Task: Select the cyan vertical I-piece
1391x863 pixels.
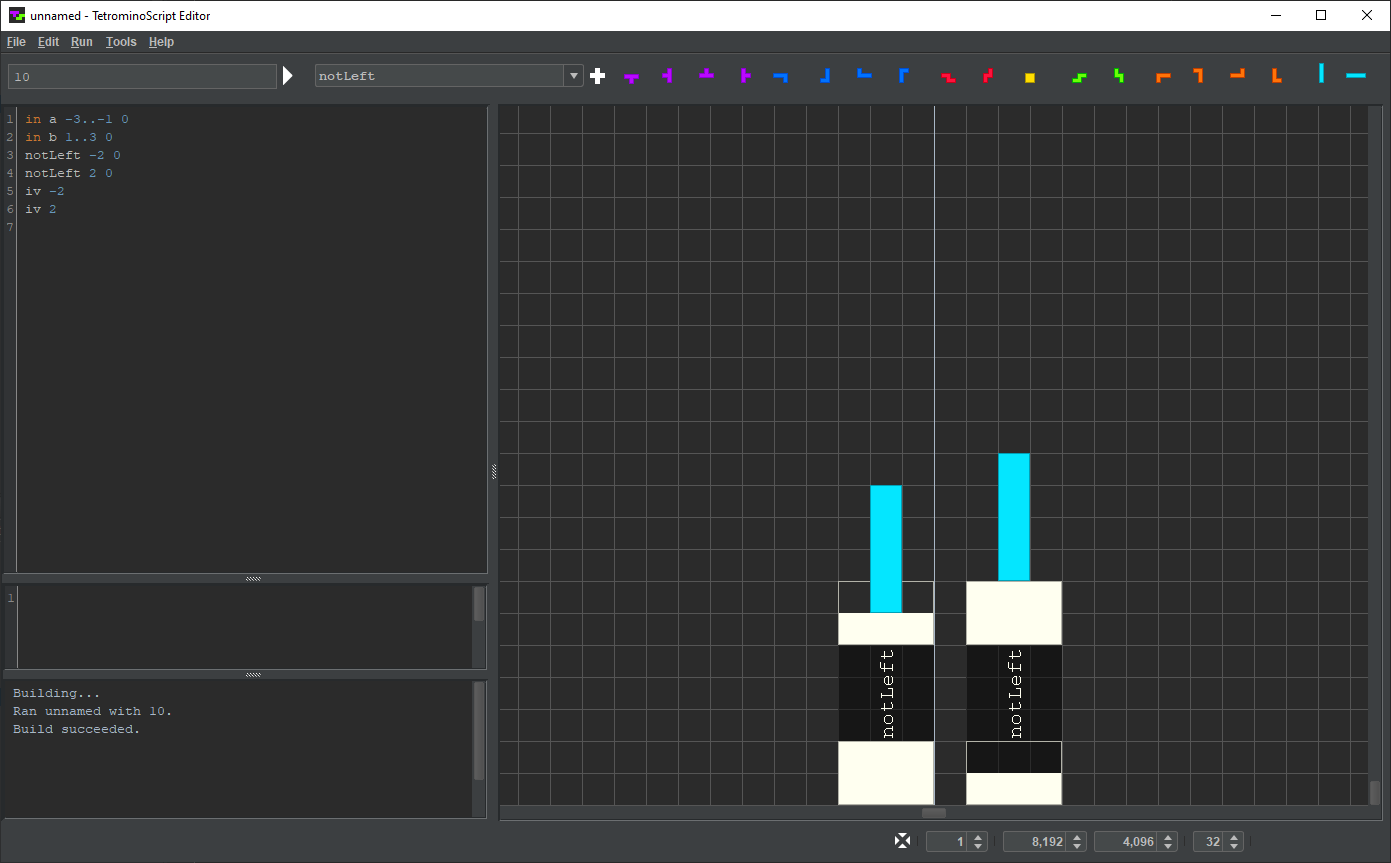Action: (1321, 73)
